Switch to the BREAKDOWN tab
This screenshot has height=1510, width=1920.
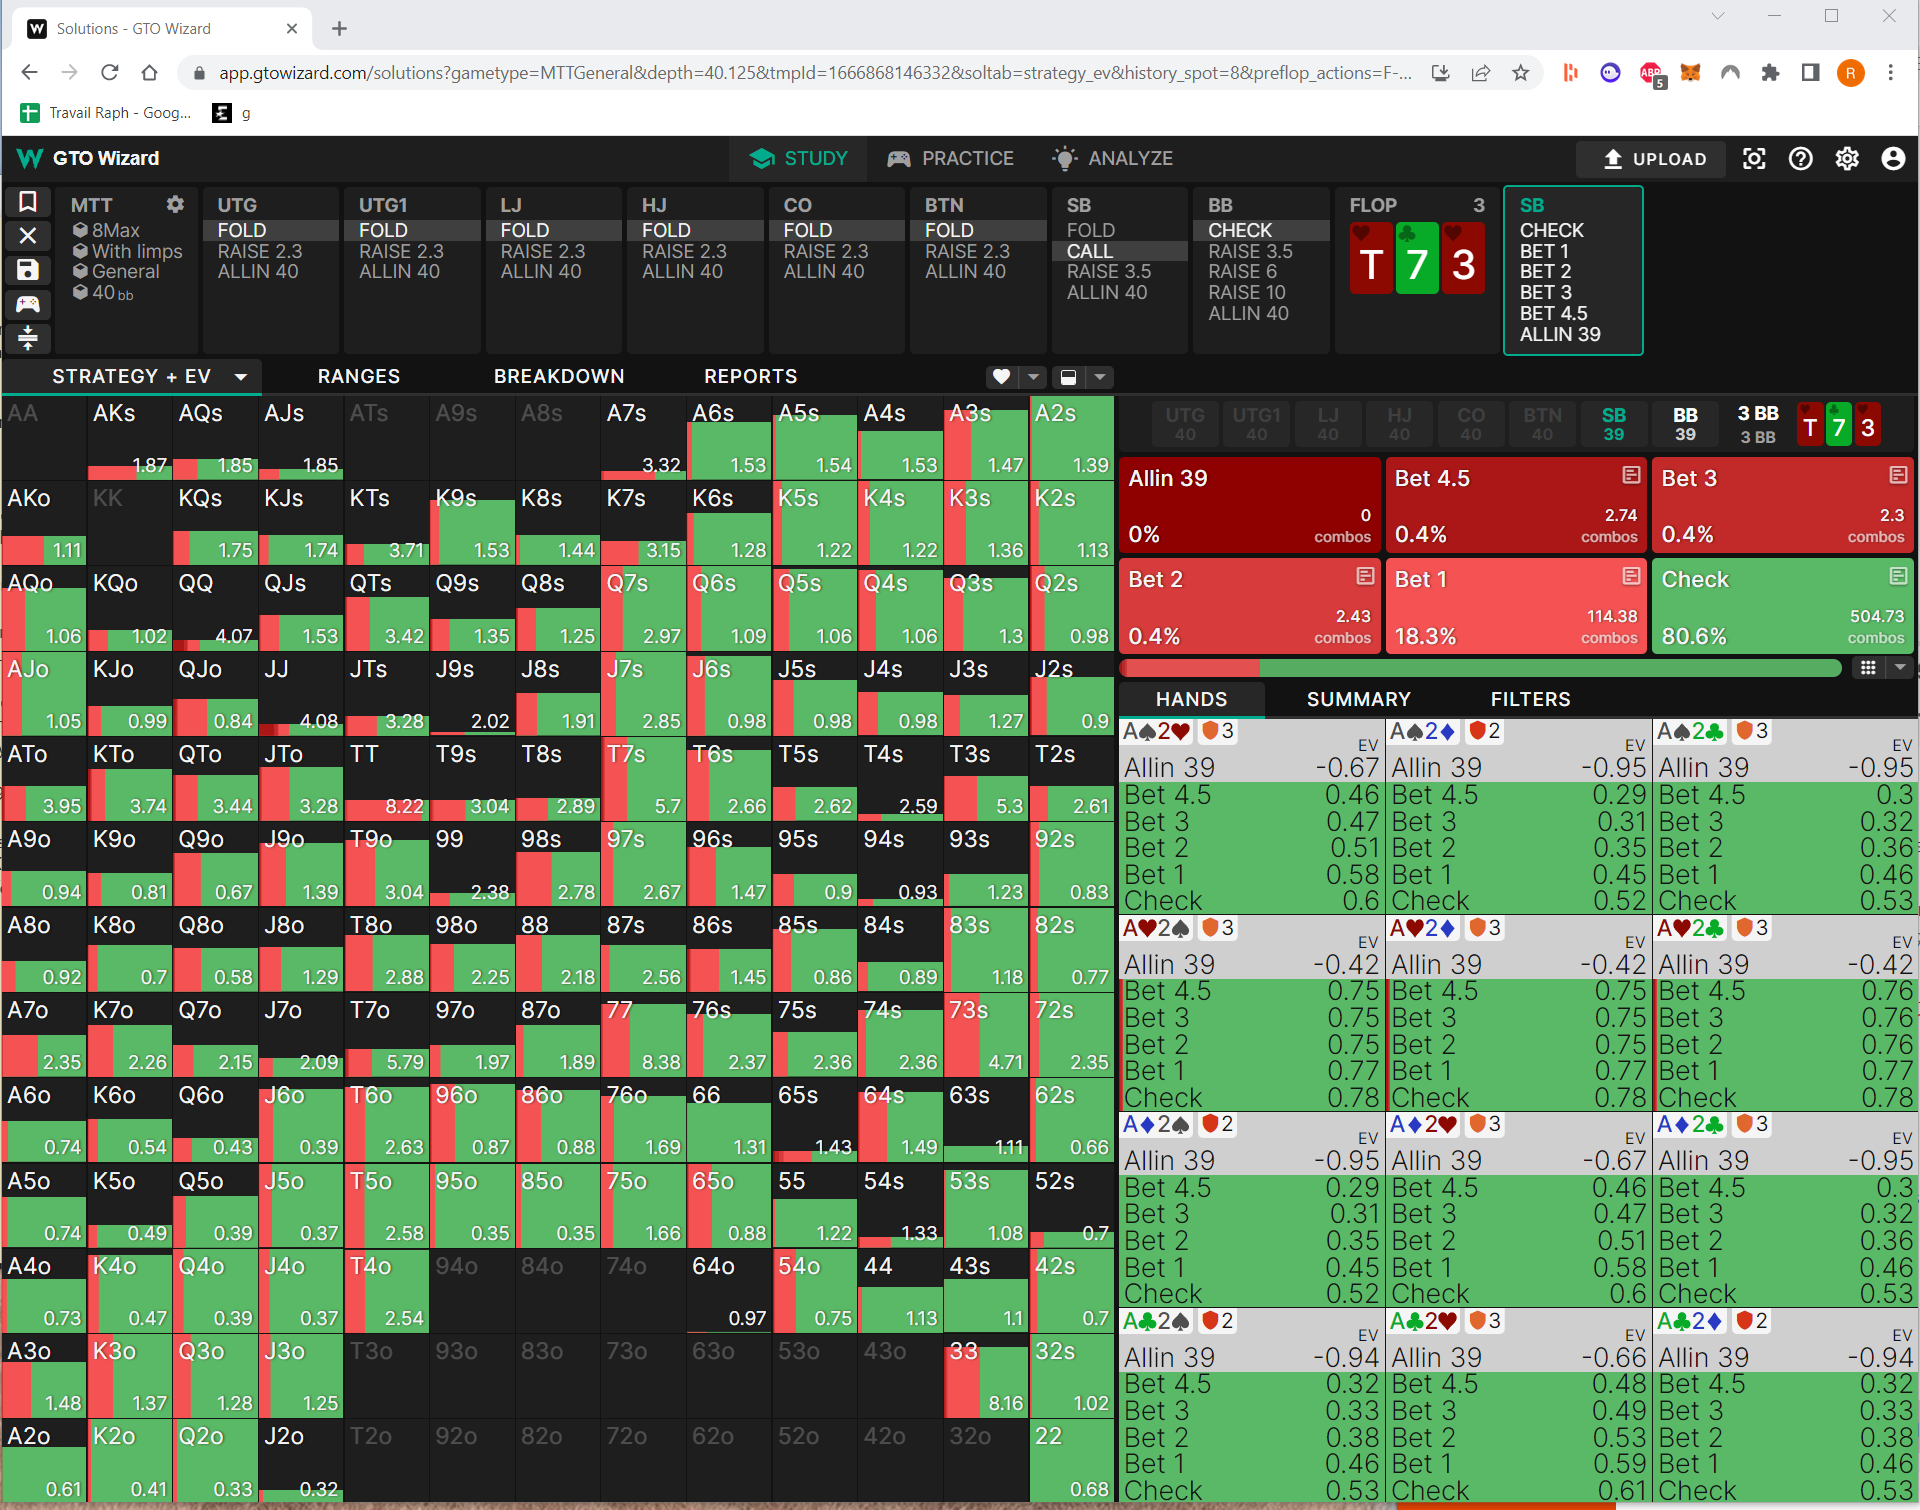tap(558, 377)
